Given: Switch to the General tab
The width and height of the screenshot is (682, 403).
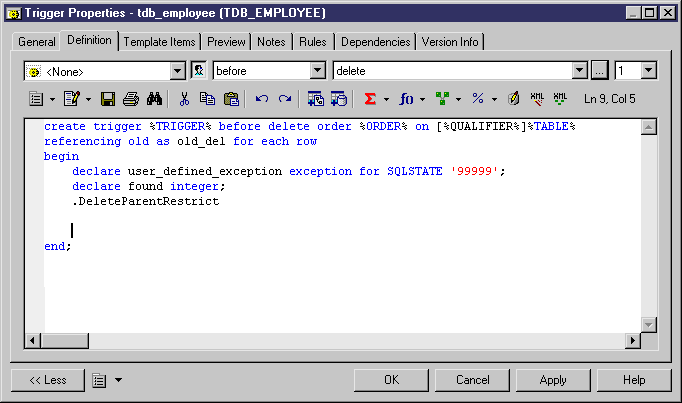Looking at the screenshot, I should tap(37, 42).
